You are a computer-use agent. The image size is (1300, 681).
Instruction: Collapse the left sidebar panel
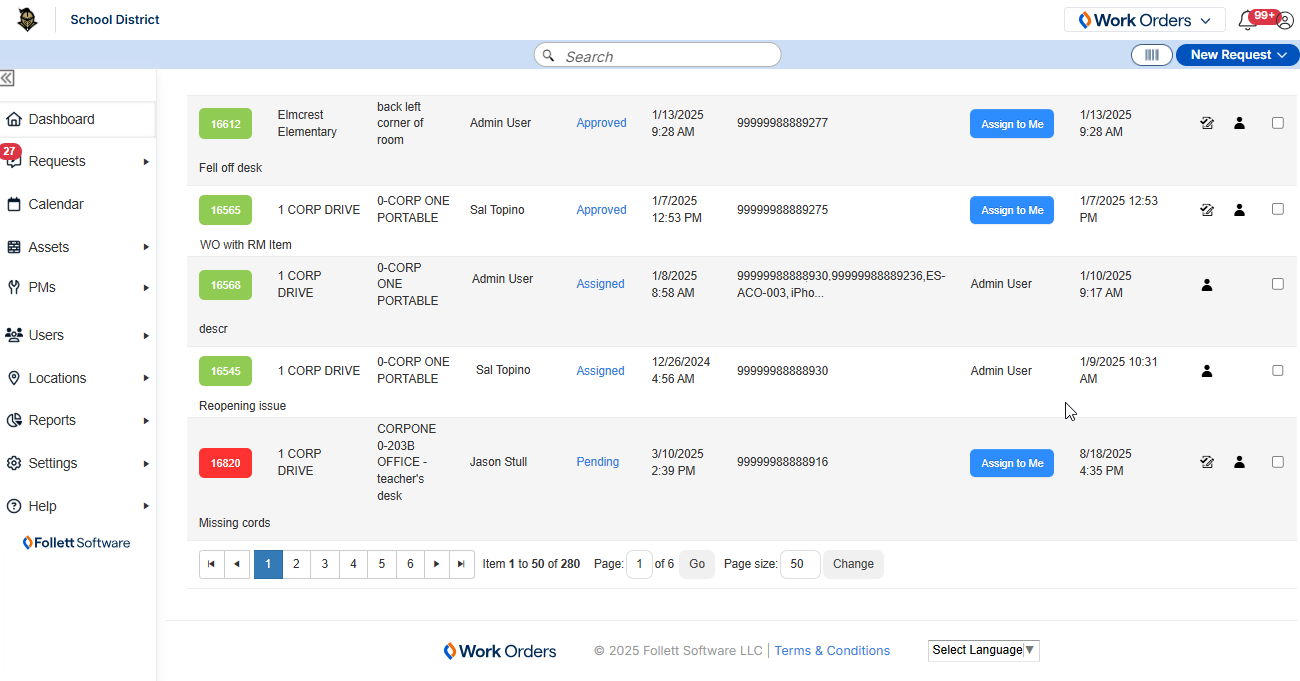point(8,77)
